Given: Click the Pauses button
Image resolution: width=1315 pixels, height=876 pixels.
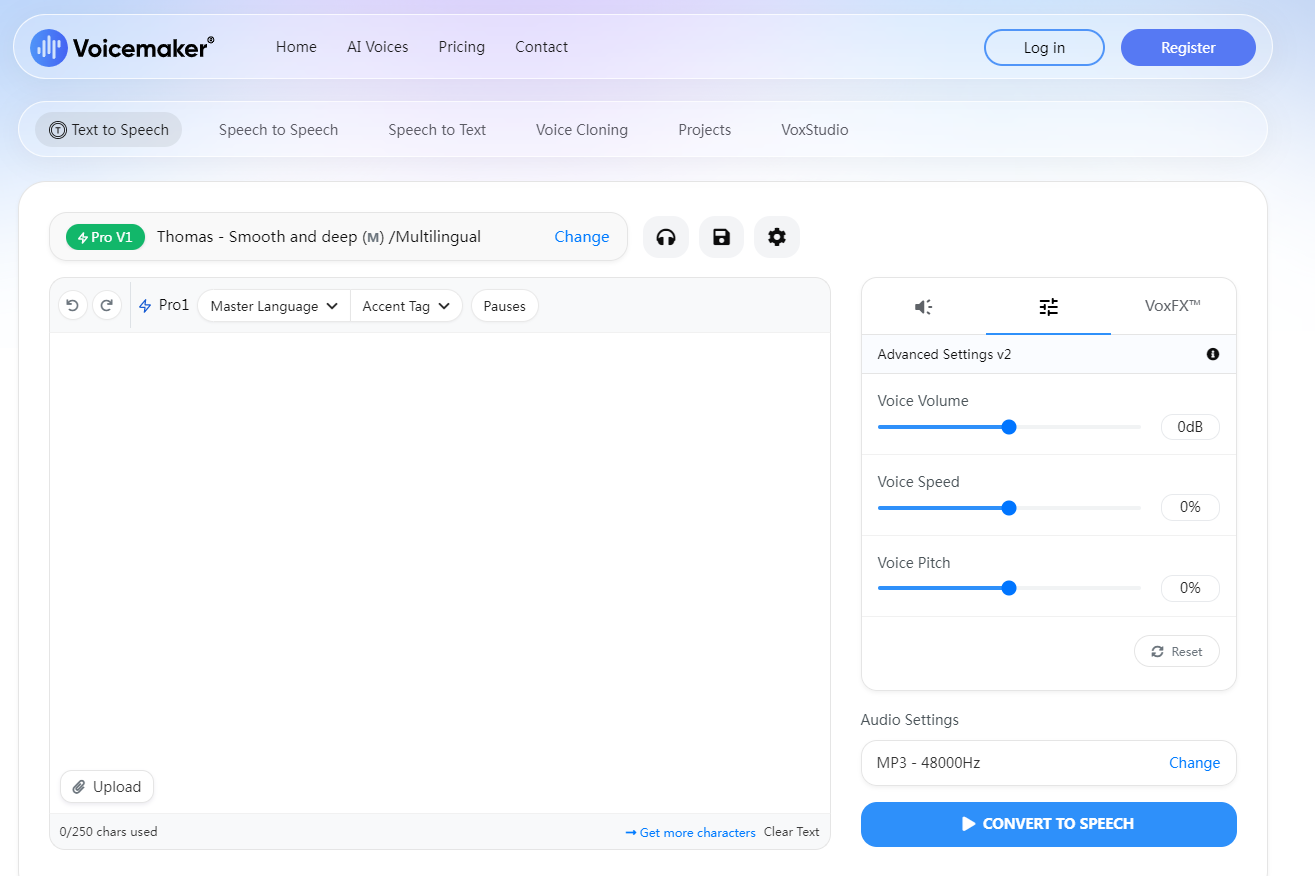Looking at the screenshot, I should (505, 306).
